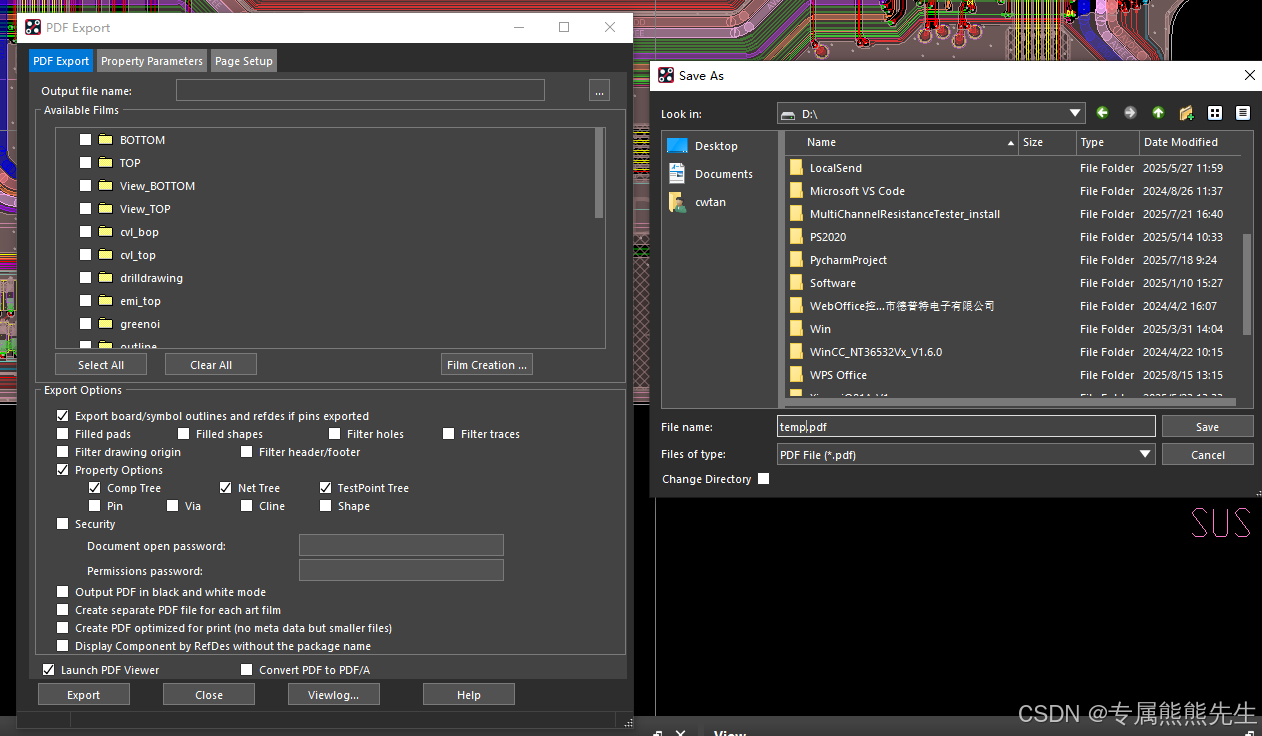Sort by Size column header
Image resolution: width=1262 pixels, height=736 pixels.
pos(1047,142)
